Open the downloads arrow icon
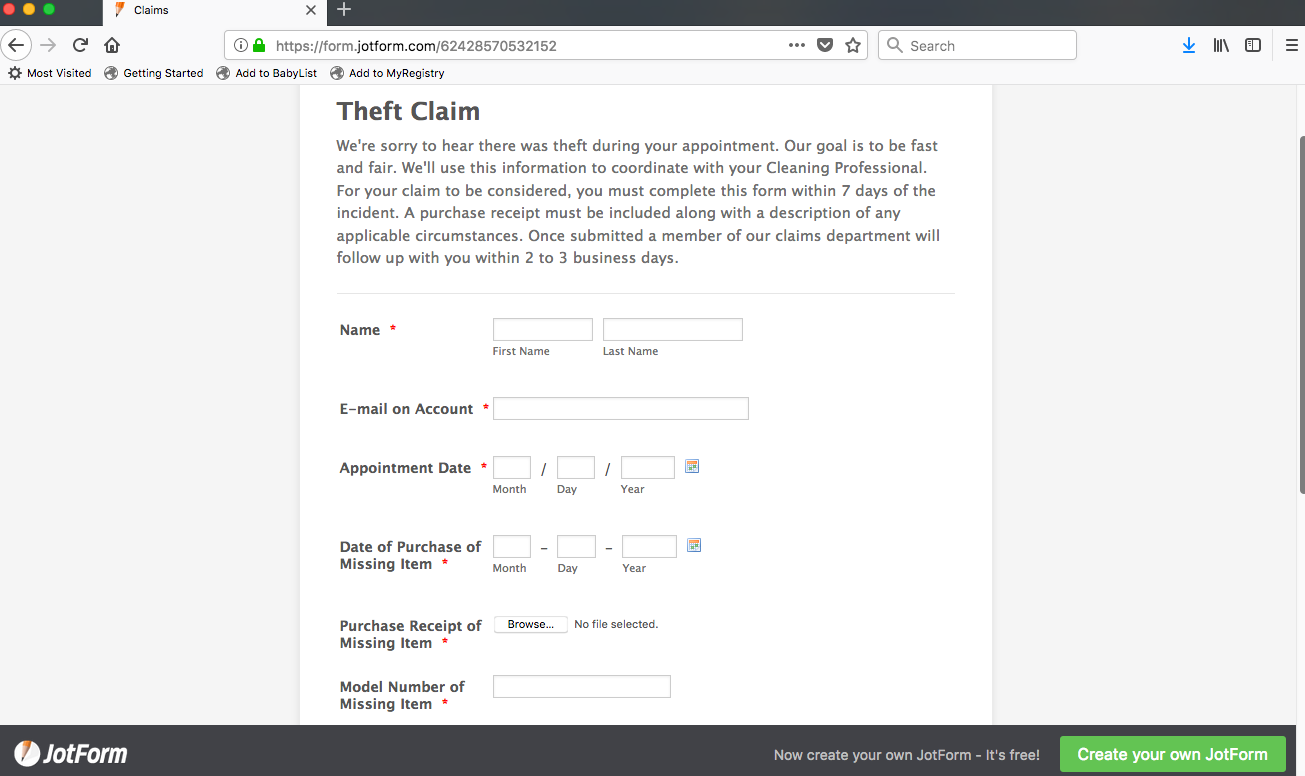The image size is (1305, 776). tap(1189, 45)
